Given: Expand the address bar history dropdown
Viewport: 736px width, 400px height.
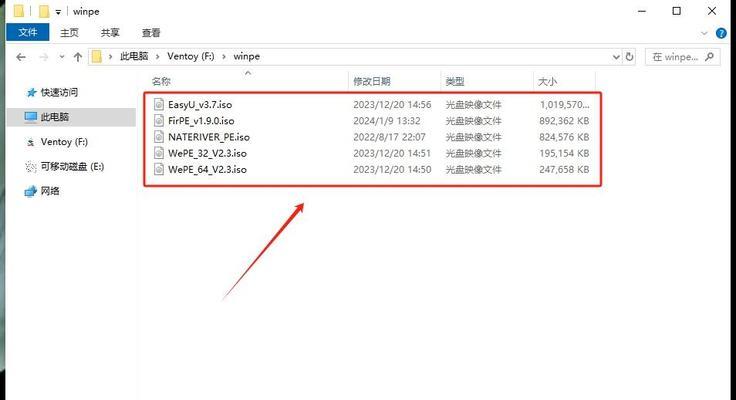Looking at the screenshot, I should pos(616,57).
